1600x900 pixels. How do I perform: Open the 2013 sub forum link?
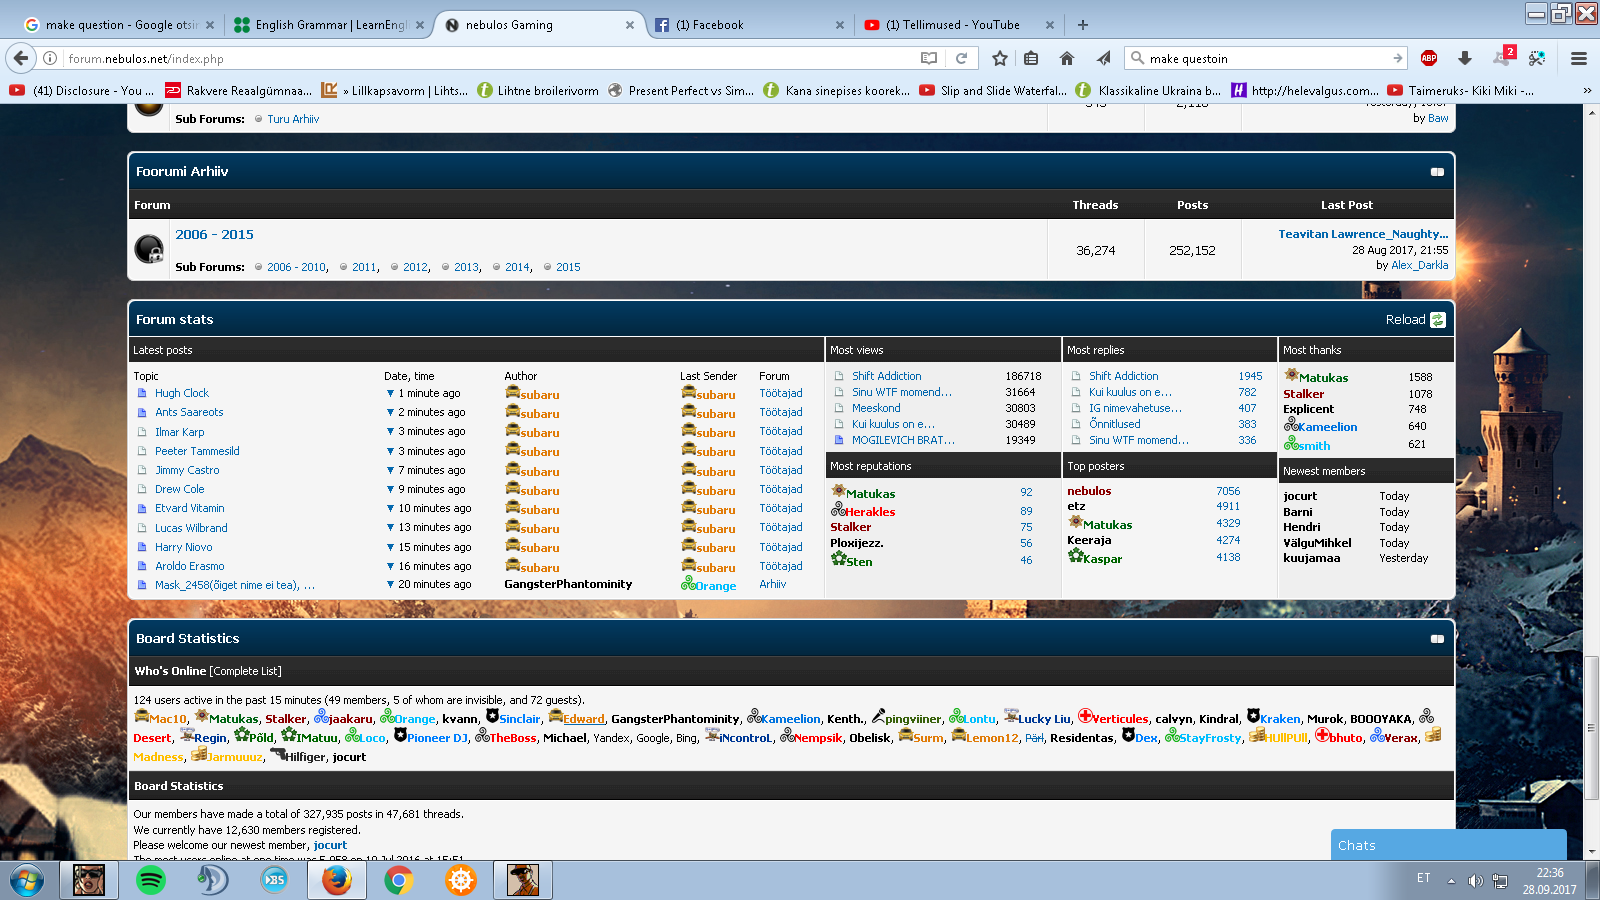467,267
